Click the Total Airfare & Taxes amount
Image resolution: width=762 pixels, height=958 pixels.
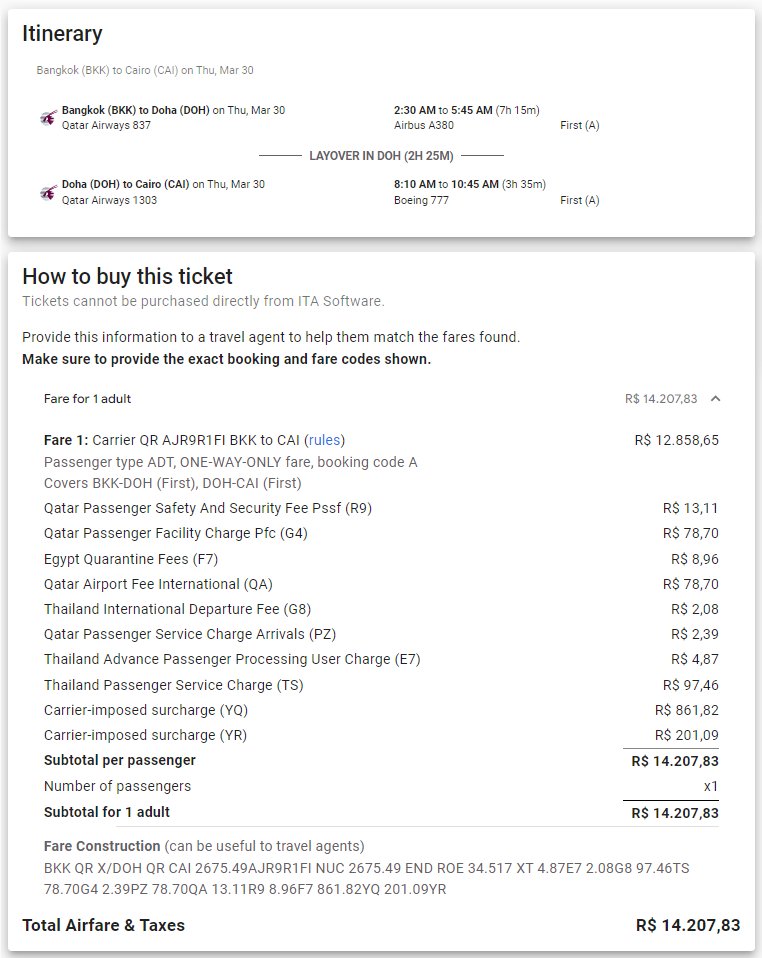pyautogui.click(x=688, y=926)
